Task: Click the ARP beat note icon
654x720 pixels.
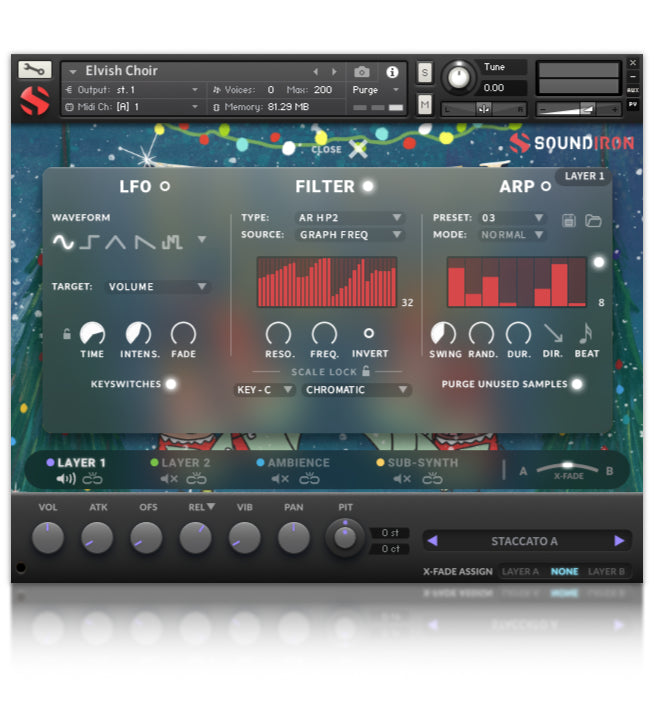Action: (586, 333)
